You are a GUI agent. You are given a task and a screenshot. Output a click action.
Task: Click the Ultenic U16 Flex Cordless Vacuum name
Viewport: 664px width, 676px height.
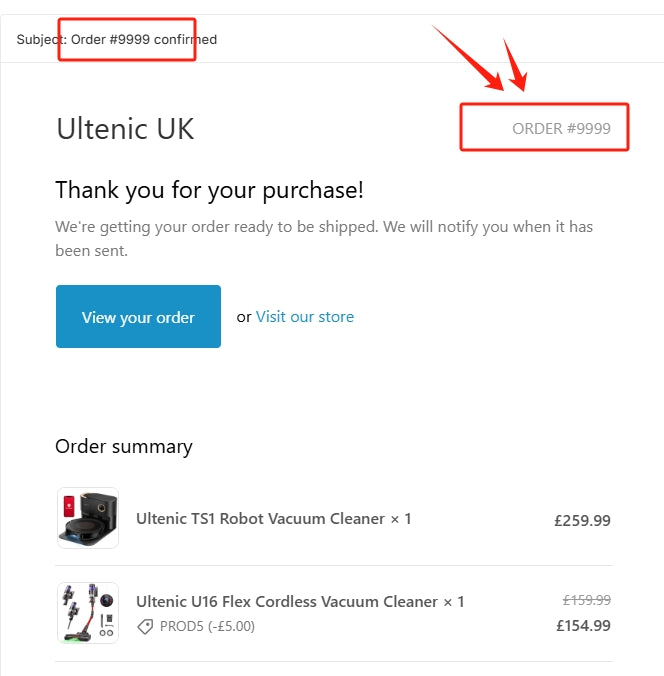tap(287, 602)
